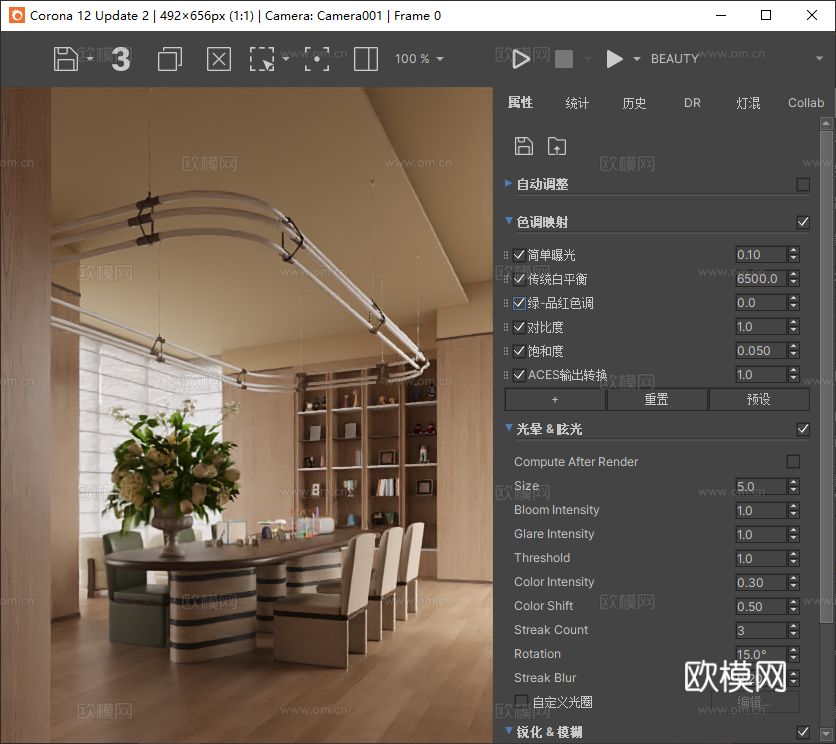Image resolution: width=836 pixels, height=744 pixels.
Task: Start rendering with the play icon
Action: [x=521, y=58]
